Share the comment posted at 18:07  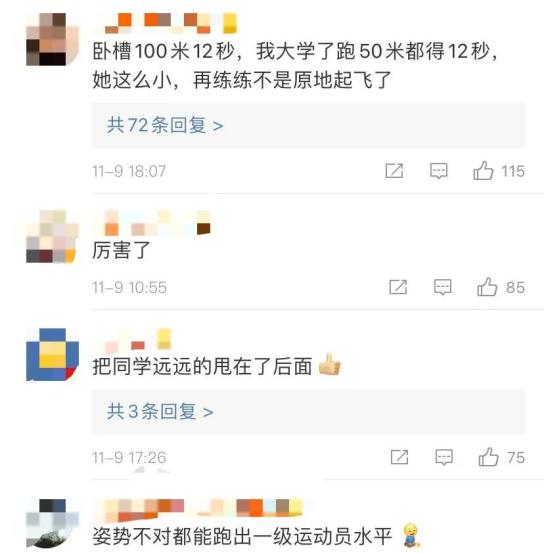point(394,171)
